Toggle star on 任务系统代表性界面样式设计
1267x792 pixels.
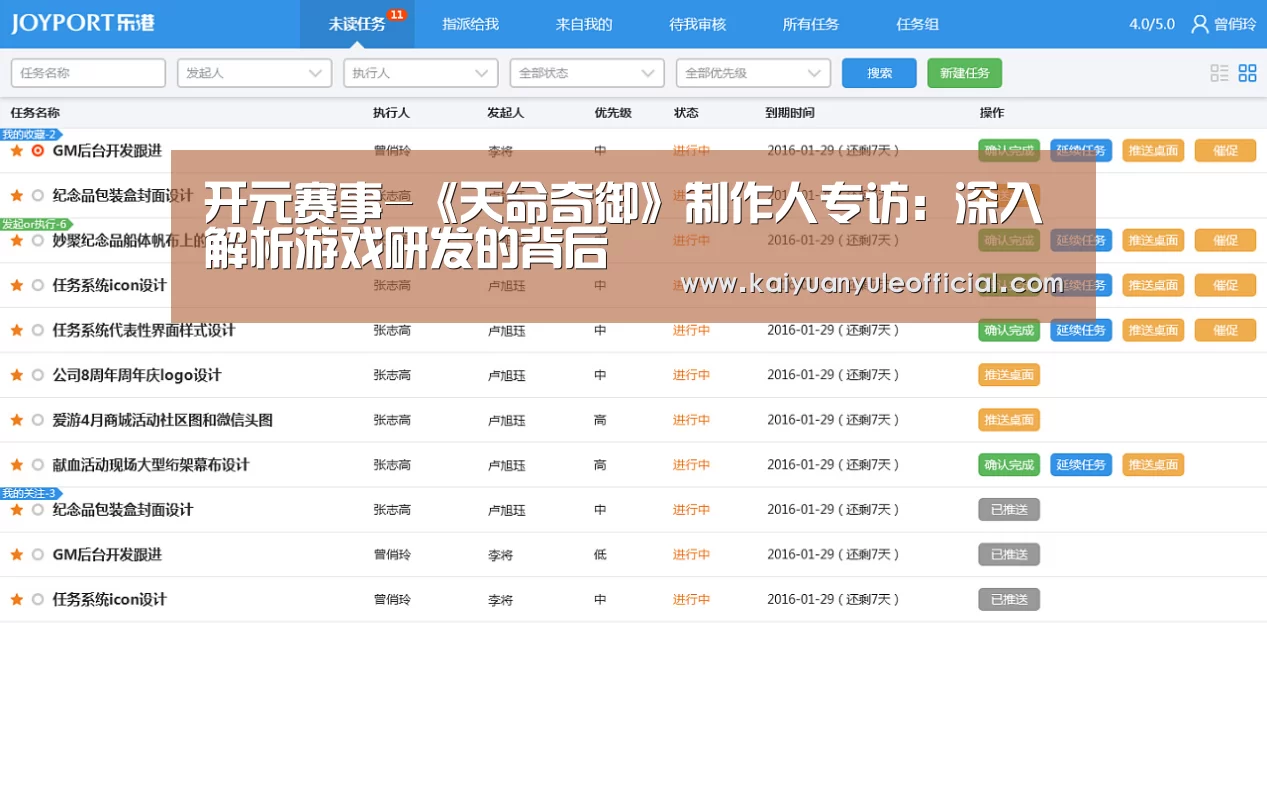tap(17, 330)
